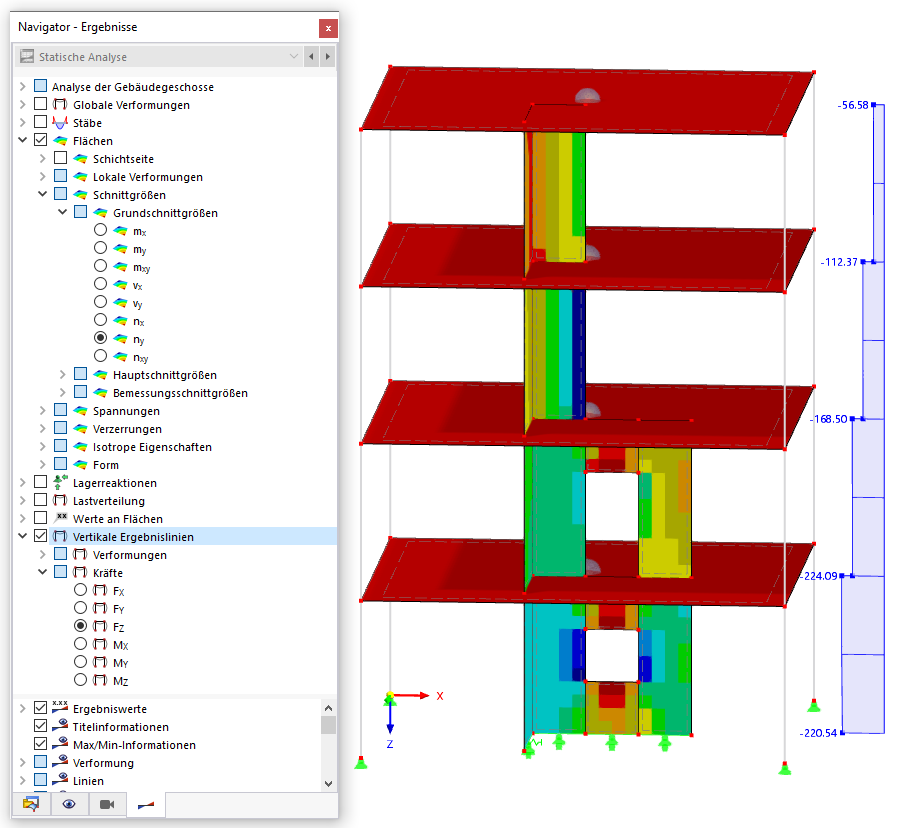Click the Grundschnittgrößen icon
The width and height of the screenshot is (898, 828).
pyautogui.click(x=100, y=213)
